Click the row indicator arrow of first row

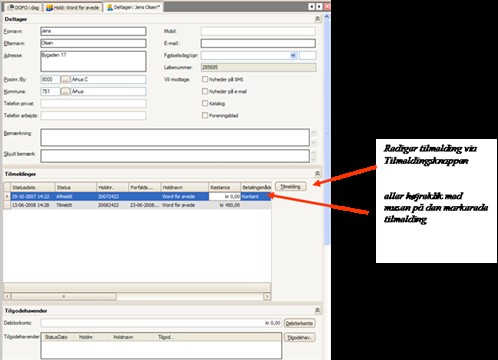pyautogui.click(x=7, y=196)
